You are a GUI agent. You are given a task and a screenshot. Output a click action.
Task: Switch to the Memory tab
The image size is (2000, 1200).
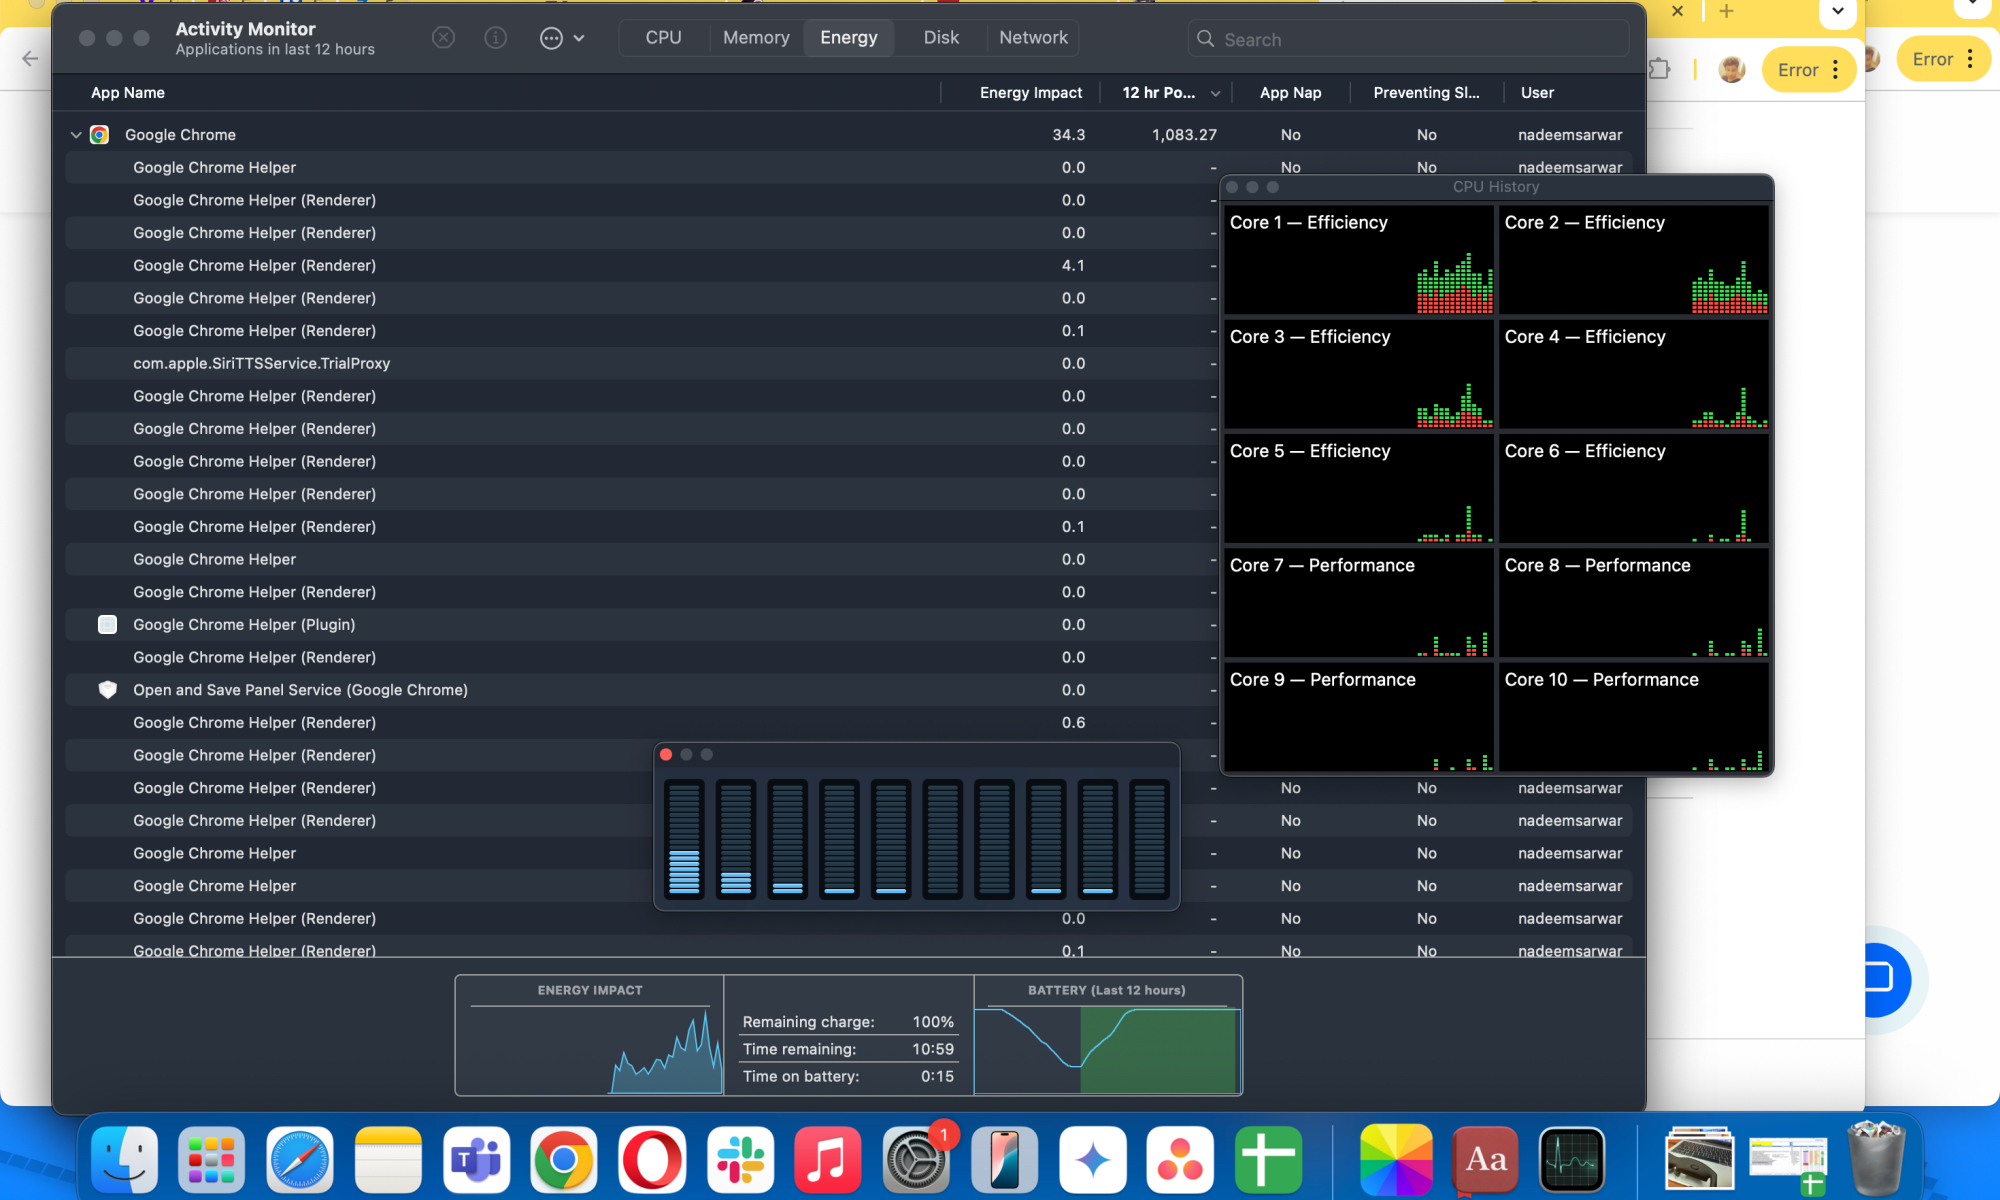click(x=756, y=37)
